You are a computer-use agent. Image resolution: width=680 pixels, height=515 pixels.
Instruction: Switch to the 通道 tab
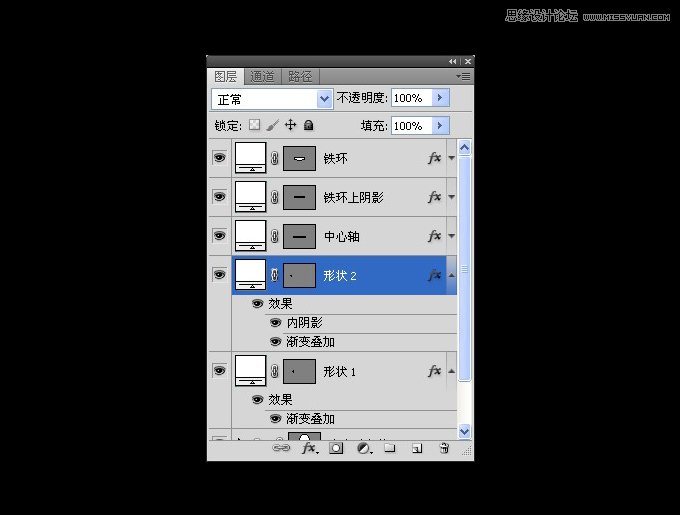(x=262, y=77)
